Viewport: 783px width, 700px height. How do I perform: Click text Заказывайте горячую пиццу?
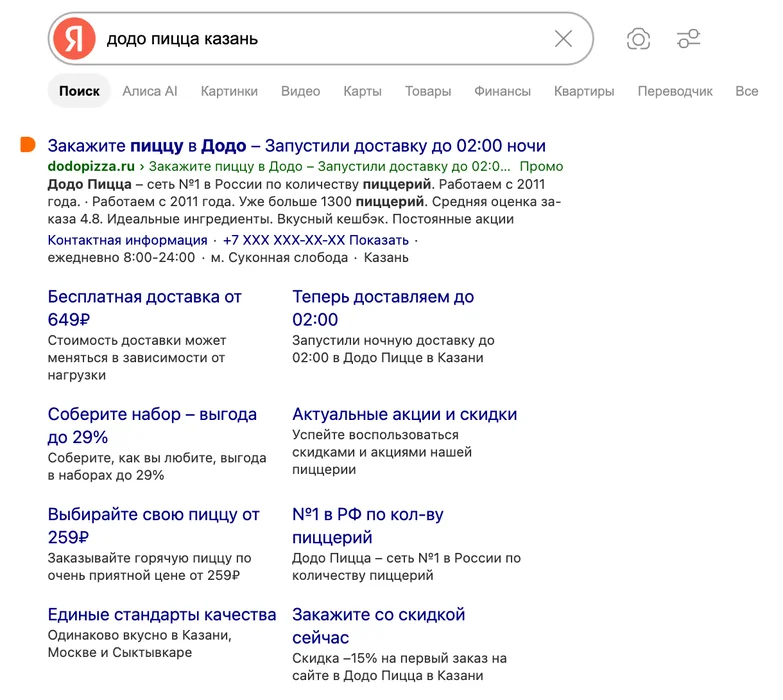click(149, 566)
